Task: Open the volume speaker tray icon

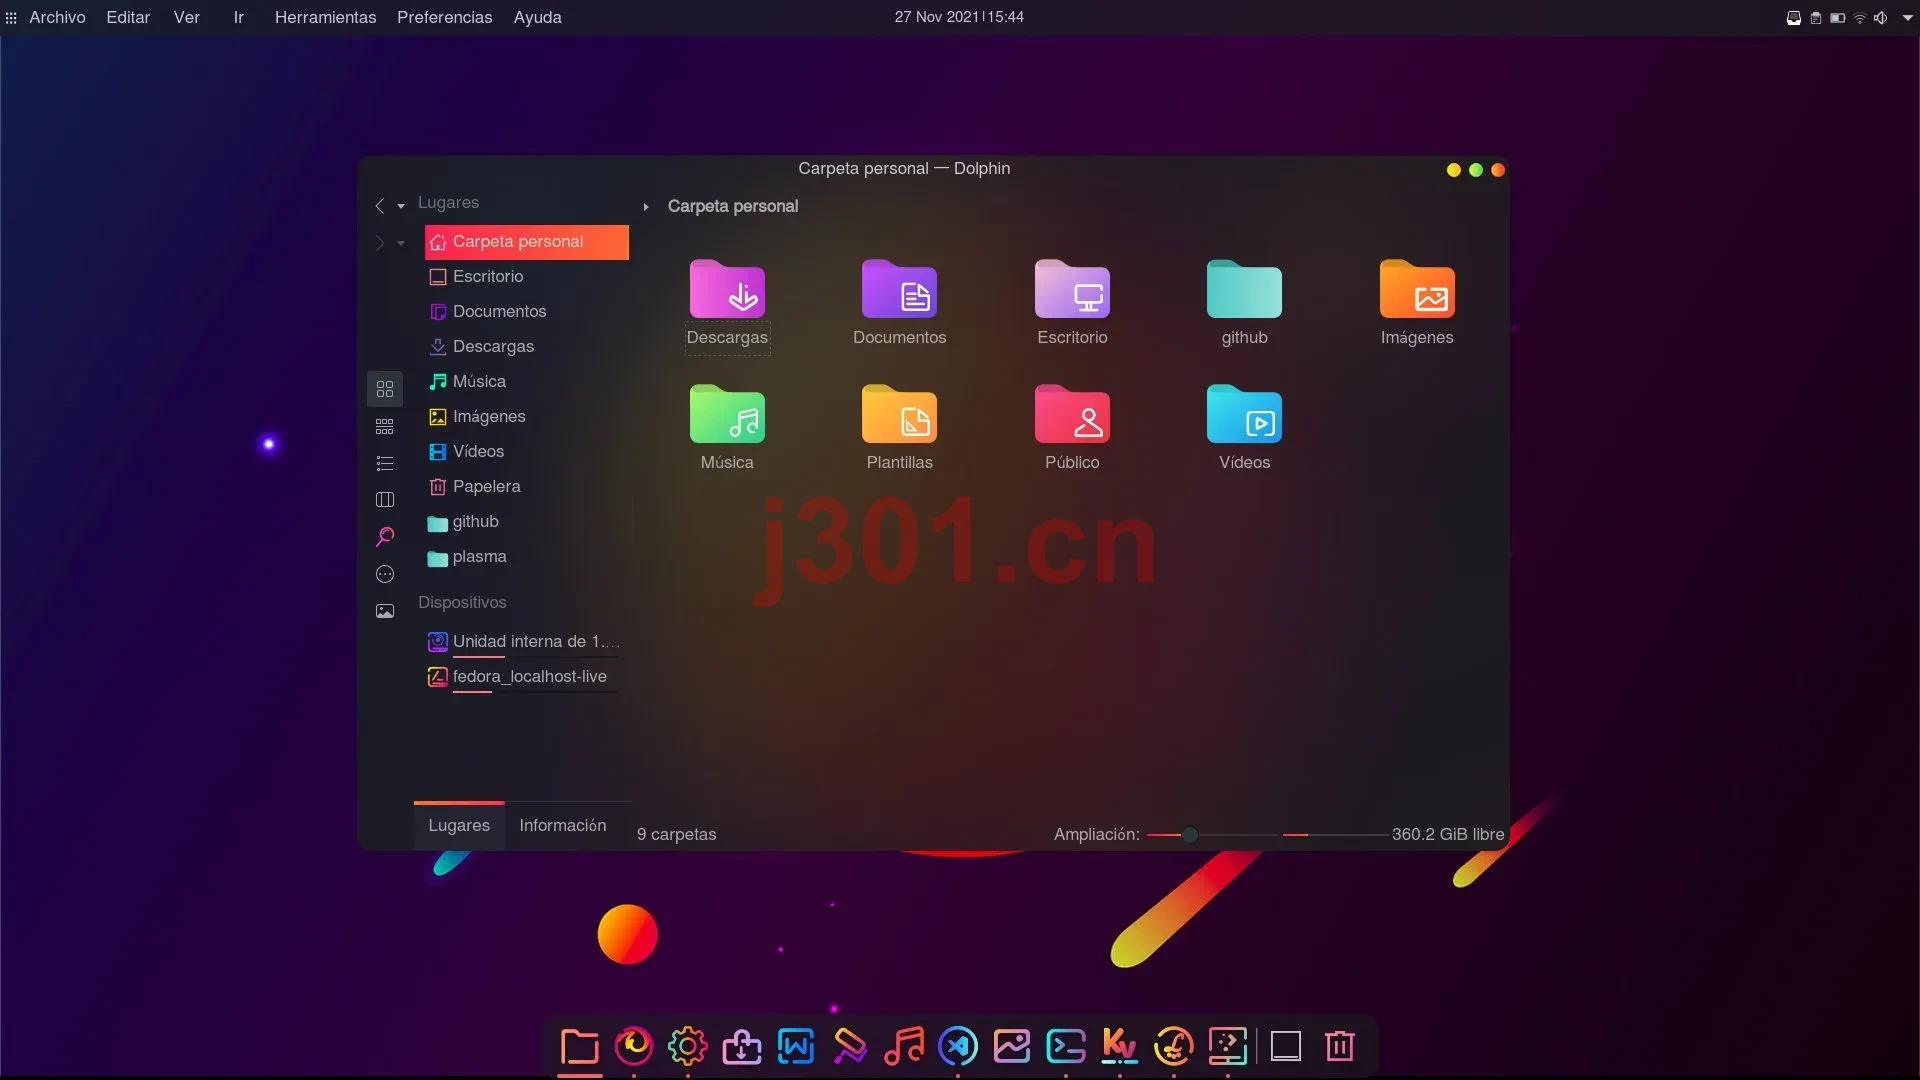Action: [1881, 18]
